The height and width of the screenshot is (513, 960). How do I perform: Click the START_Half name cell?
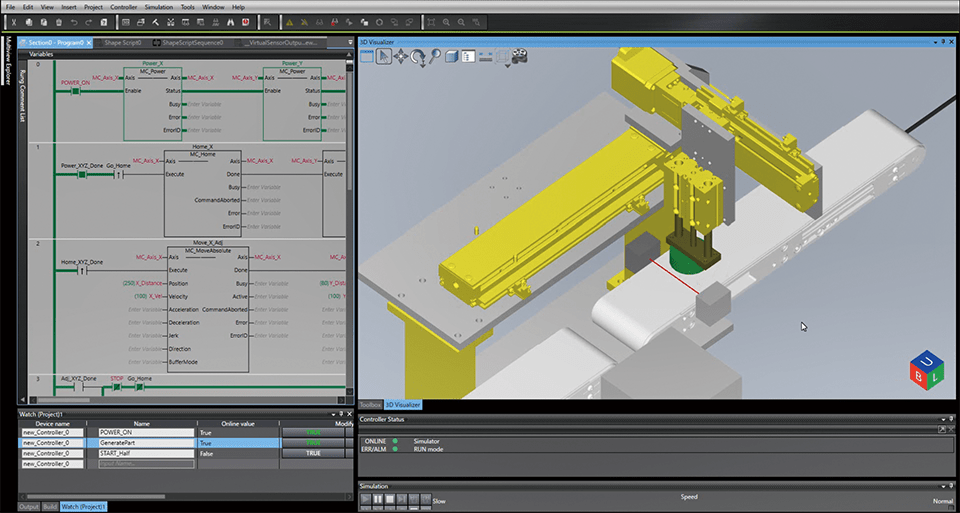click(x=146, y=454)
